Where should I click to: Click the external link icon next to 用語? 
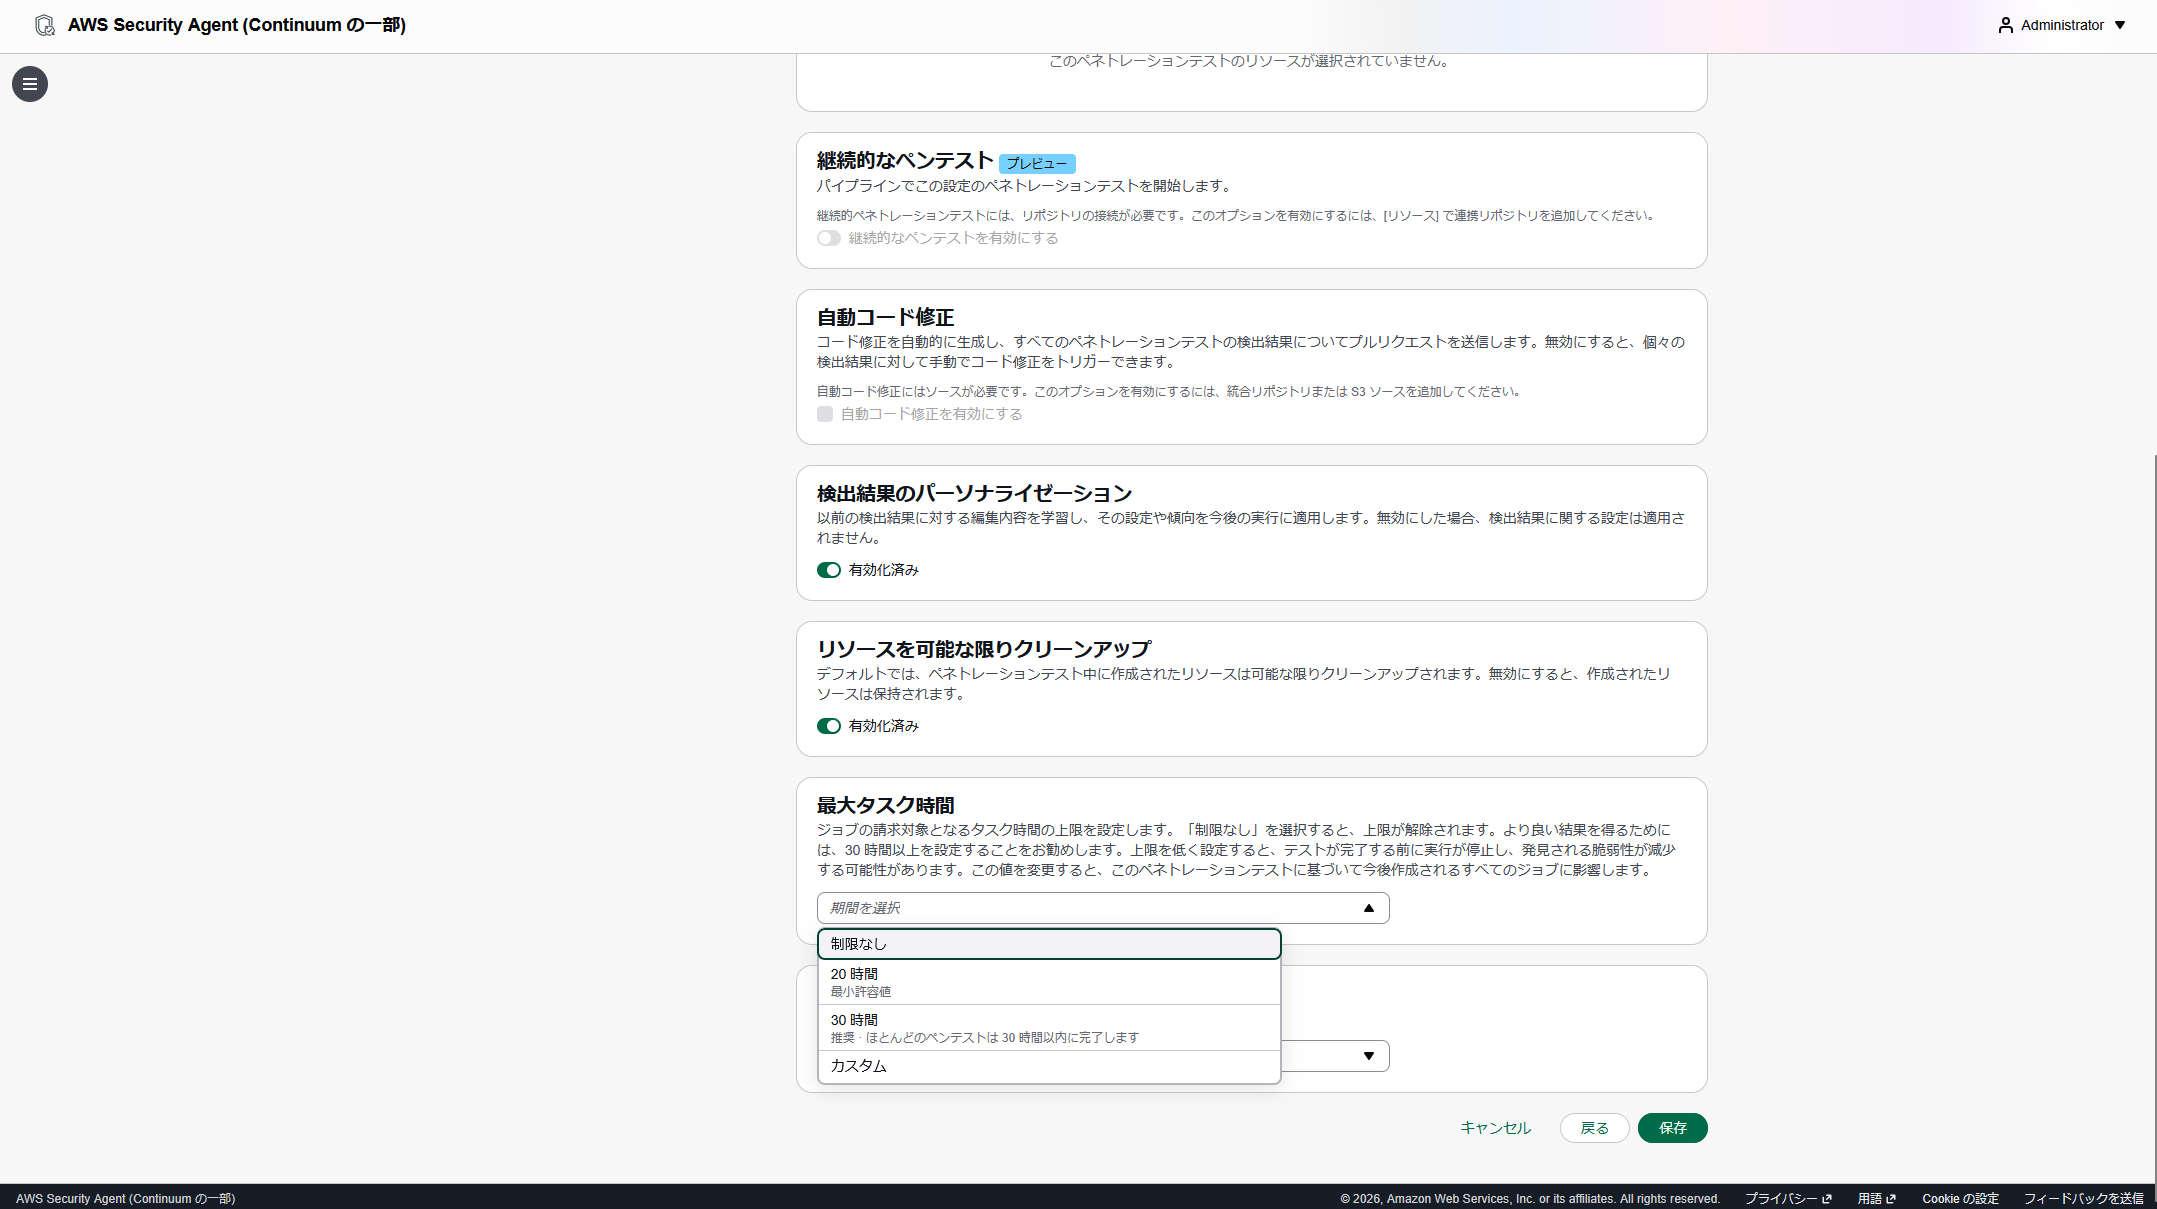1891,1198
